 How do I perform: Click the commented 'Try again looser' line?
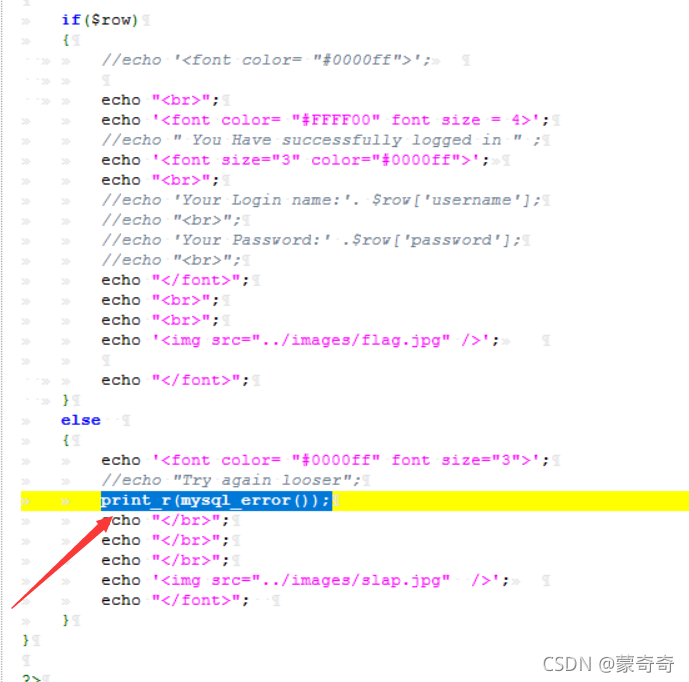point(231,480)
